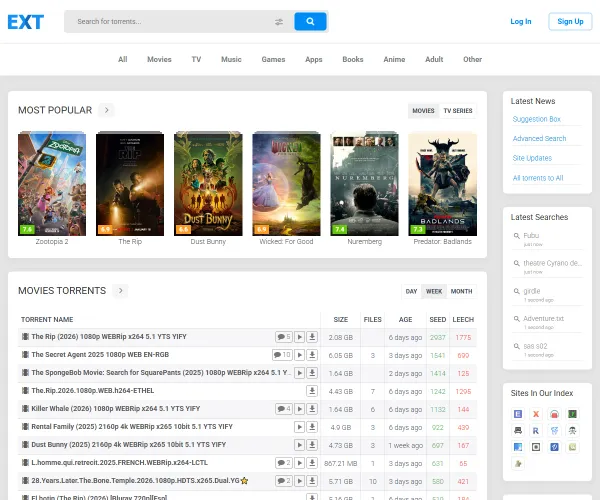Click the Sign Up button
The width and height of the screenshot is (600, 500).
570,21
